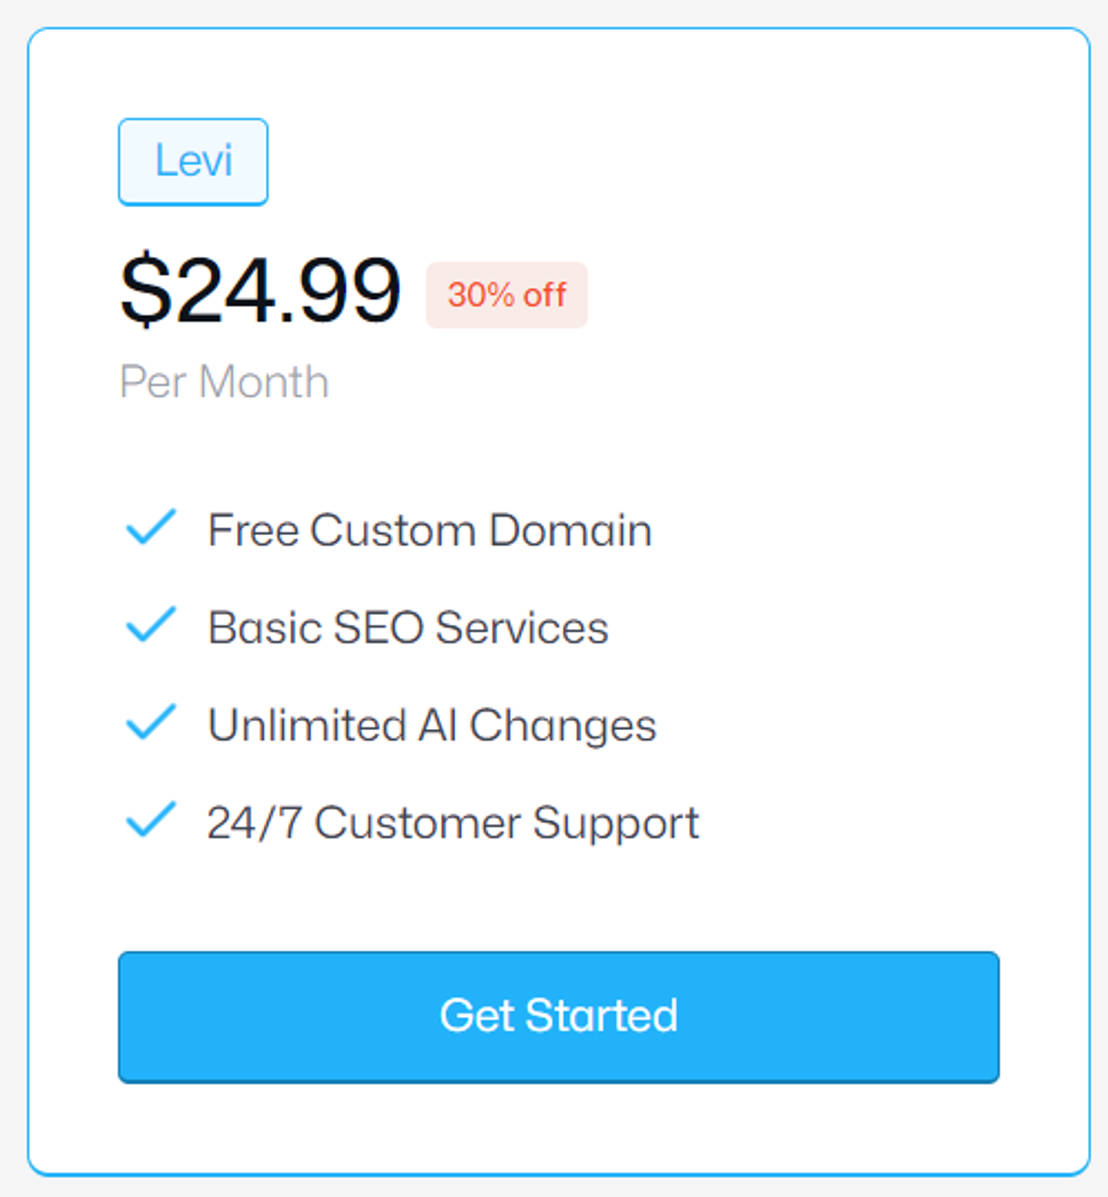Click the $24.99 price link
Image resolution: width=1108 pixels, height=1197 pixels.
coord(260,290)
